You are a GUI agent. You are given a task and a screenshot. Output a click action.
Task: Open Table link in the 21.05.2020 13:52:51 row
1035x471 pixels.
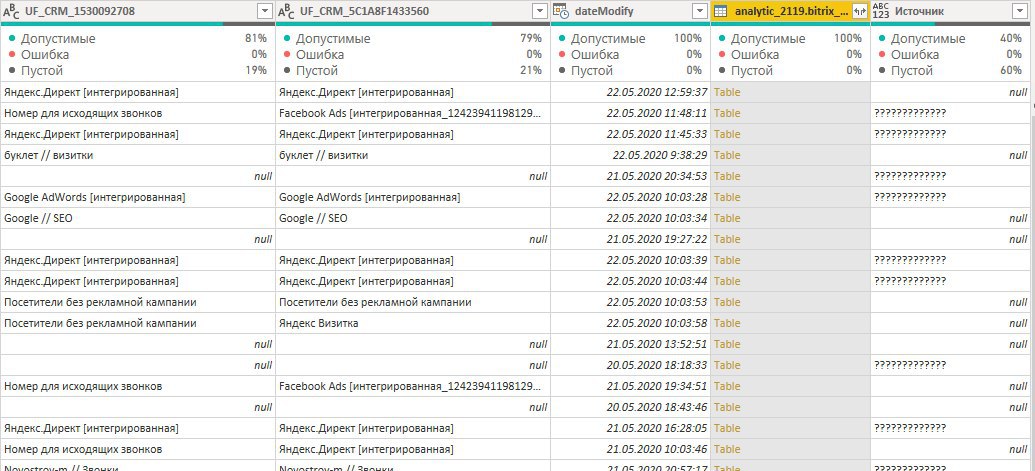(x=727, y=344)
